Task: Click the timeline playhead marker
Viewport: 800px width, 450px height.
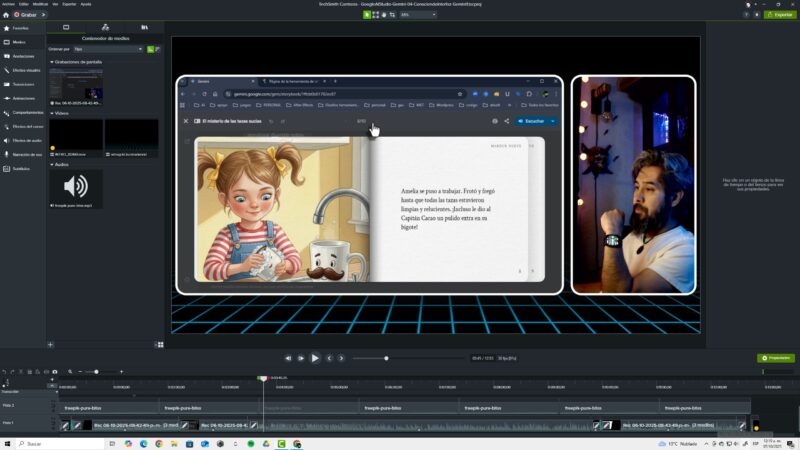Action: pos(263,378)
